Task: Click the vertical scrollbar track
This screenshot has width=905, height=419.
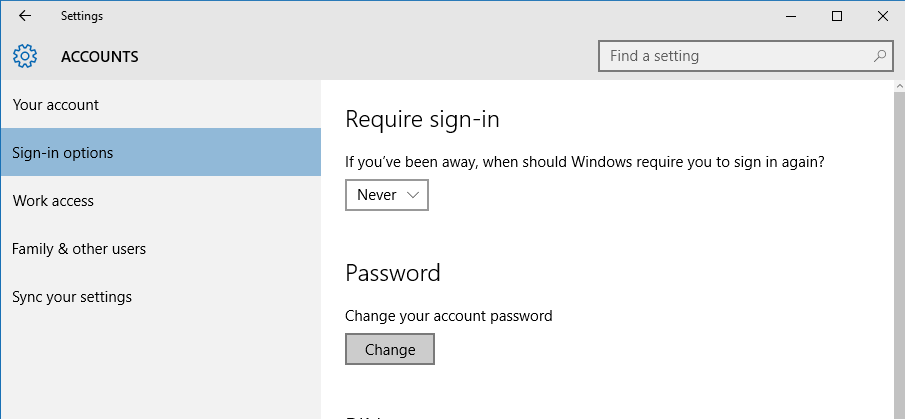Action: click(900, 255)
